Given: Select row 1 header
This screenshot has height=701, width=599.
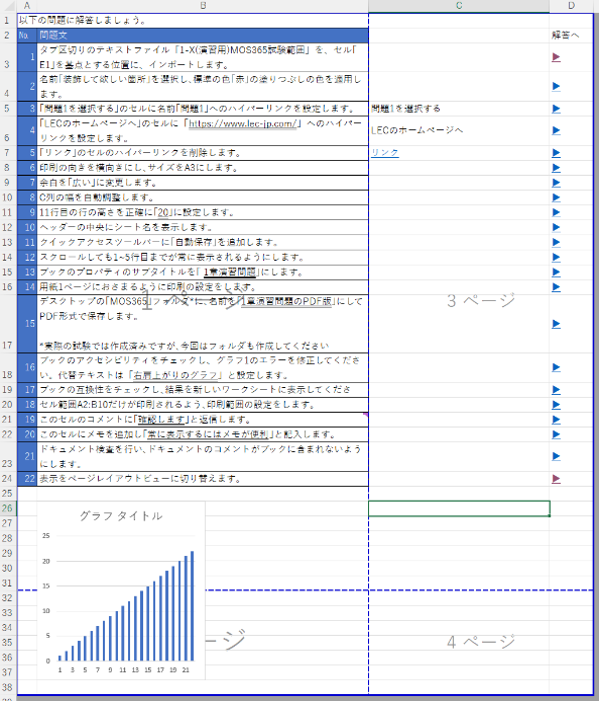Looking at the screenshot, I should point(8,21).
